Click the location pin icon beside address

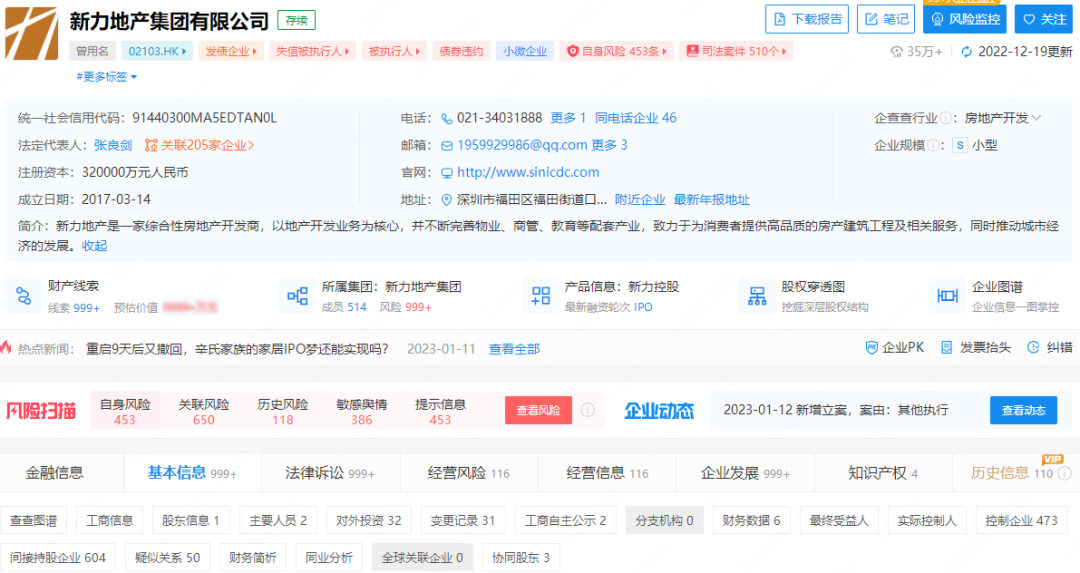pyautogui.click(x=446, y=200)
